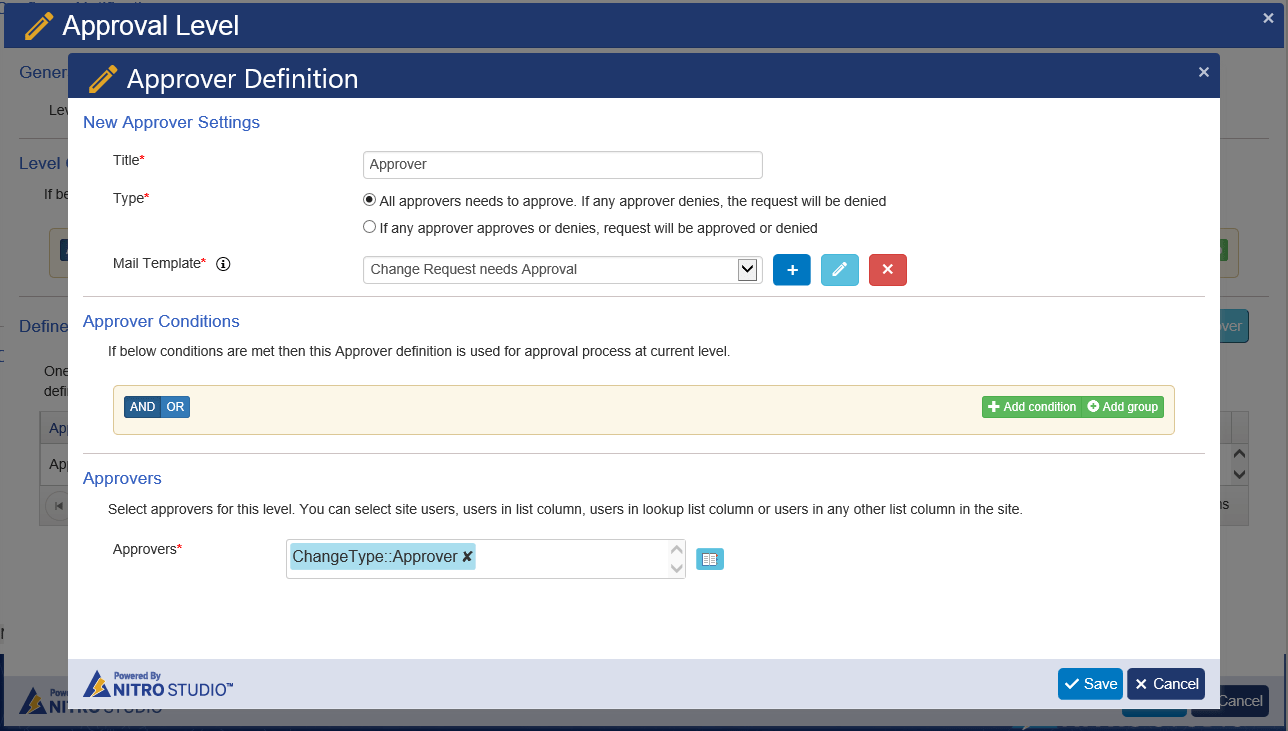Image resolution: width=1288 pixels, height=731 pixels.
Task: Click the info icon beside Mail Template
Action: tap(223, 264)
